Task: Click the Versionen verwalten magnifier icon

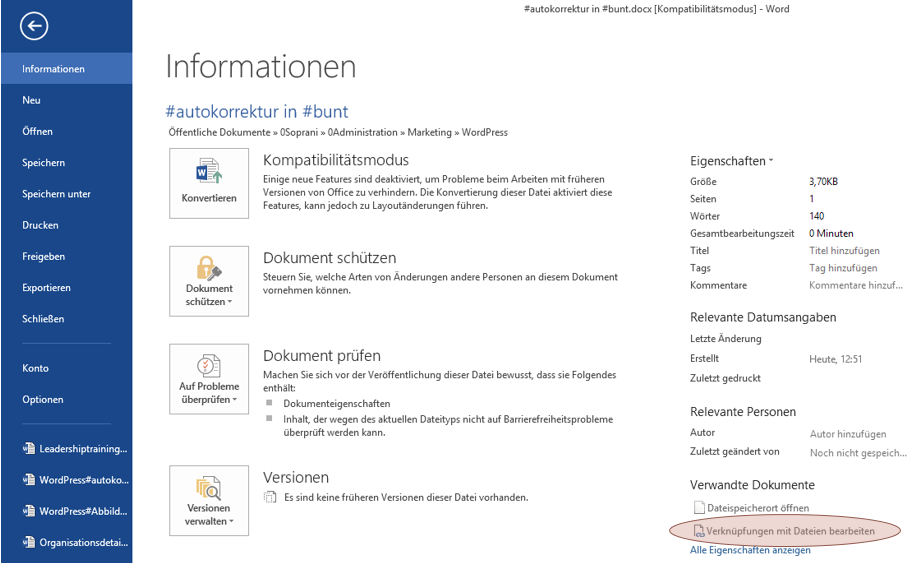Action: pyautogui.click(x=209, y=487)
